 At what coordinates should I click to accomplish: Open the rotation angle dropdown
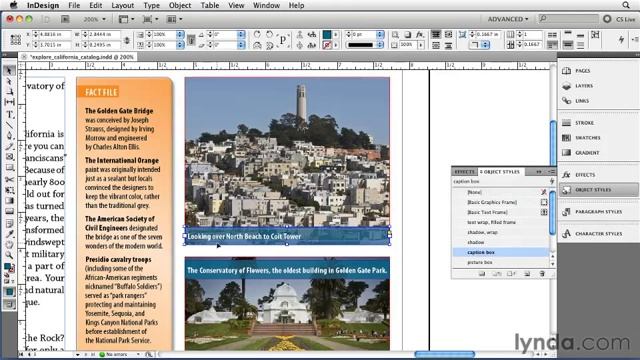[241, 35]
